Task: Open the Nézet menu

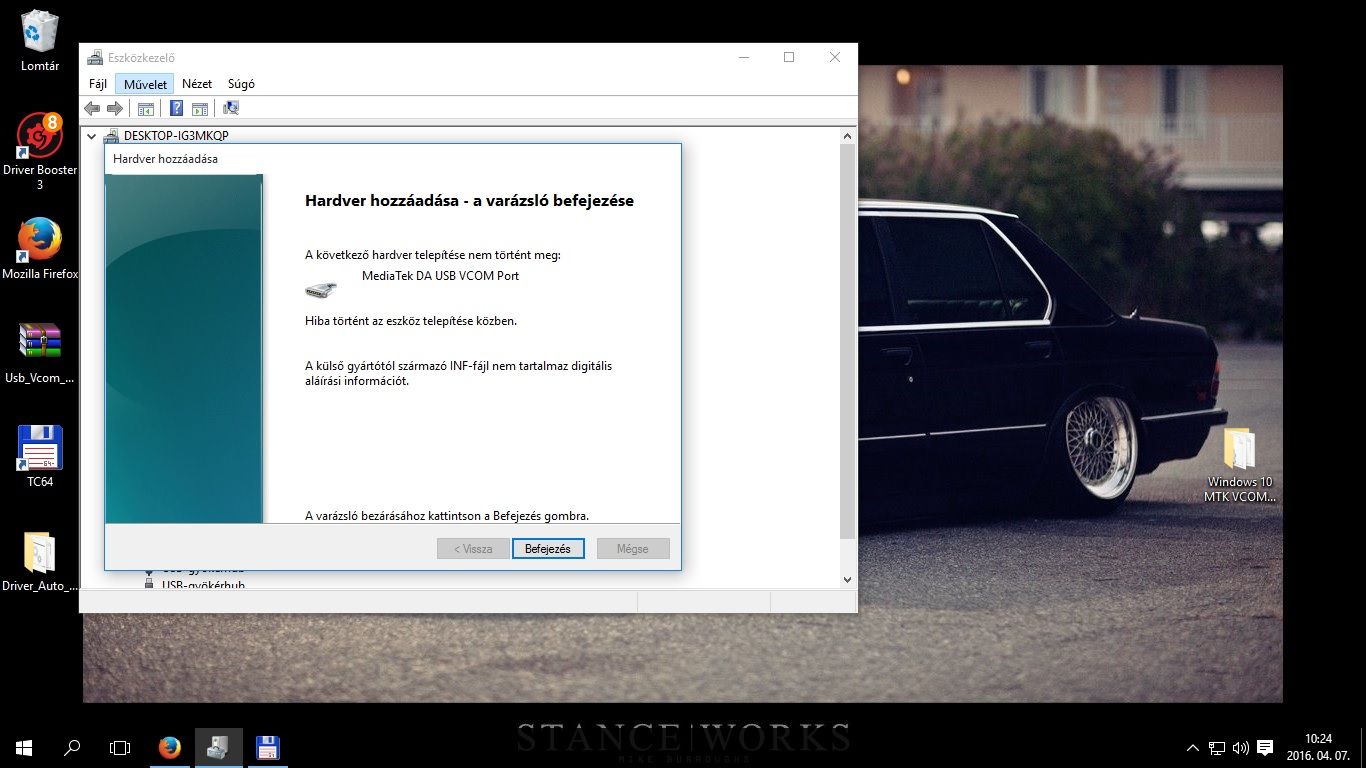Action: tap(197, 84)
